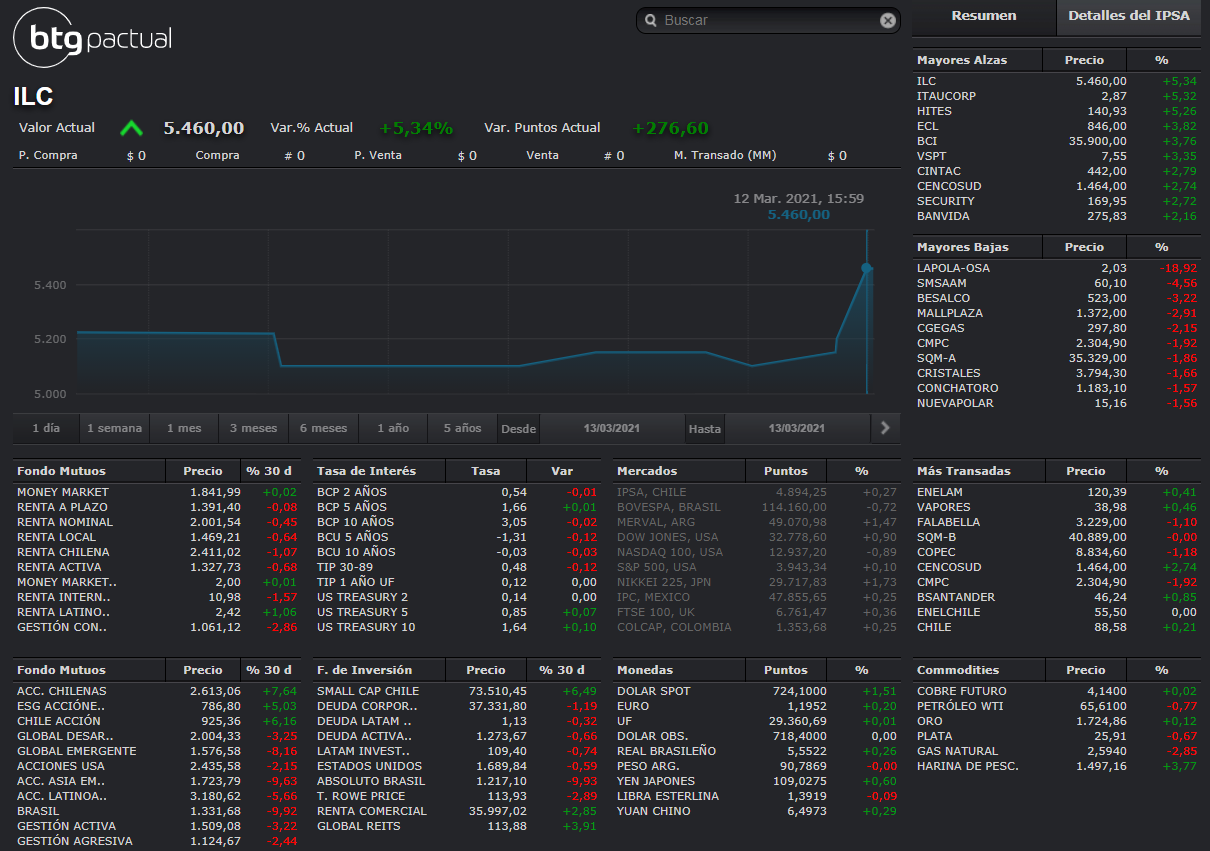1210x851 pixels.
Task: Select the 6 meses chart range
Action: click(323, 428)
